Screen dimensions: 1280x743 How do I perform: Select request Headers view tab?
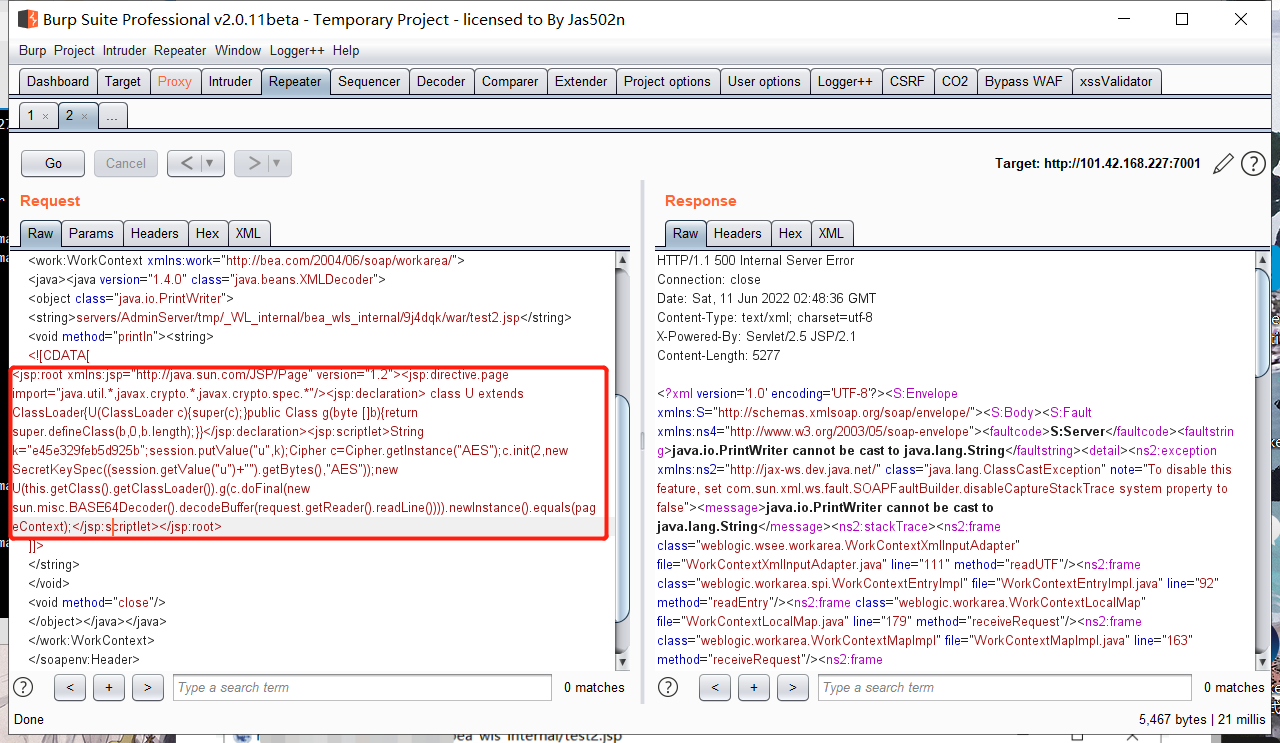click(155, 233)
